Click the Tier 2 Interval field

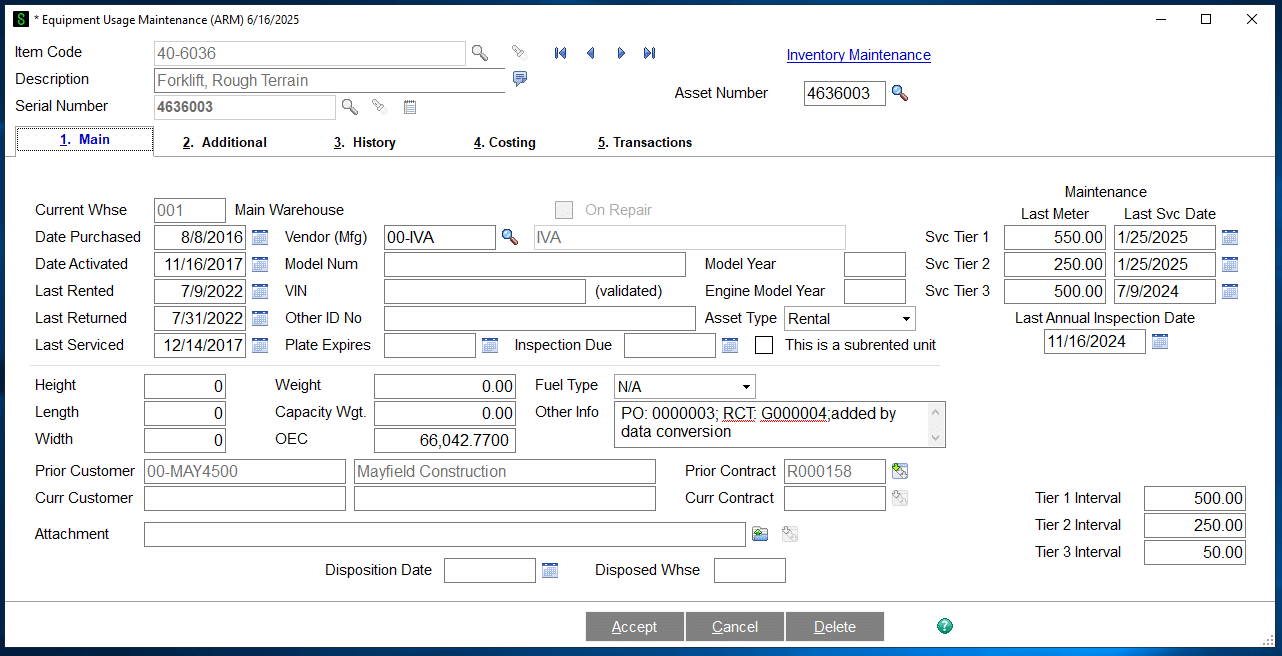point(1195,525)
